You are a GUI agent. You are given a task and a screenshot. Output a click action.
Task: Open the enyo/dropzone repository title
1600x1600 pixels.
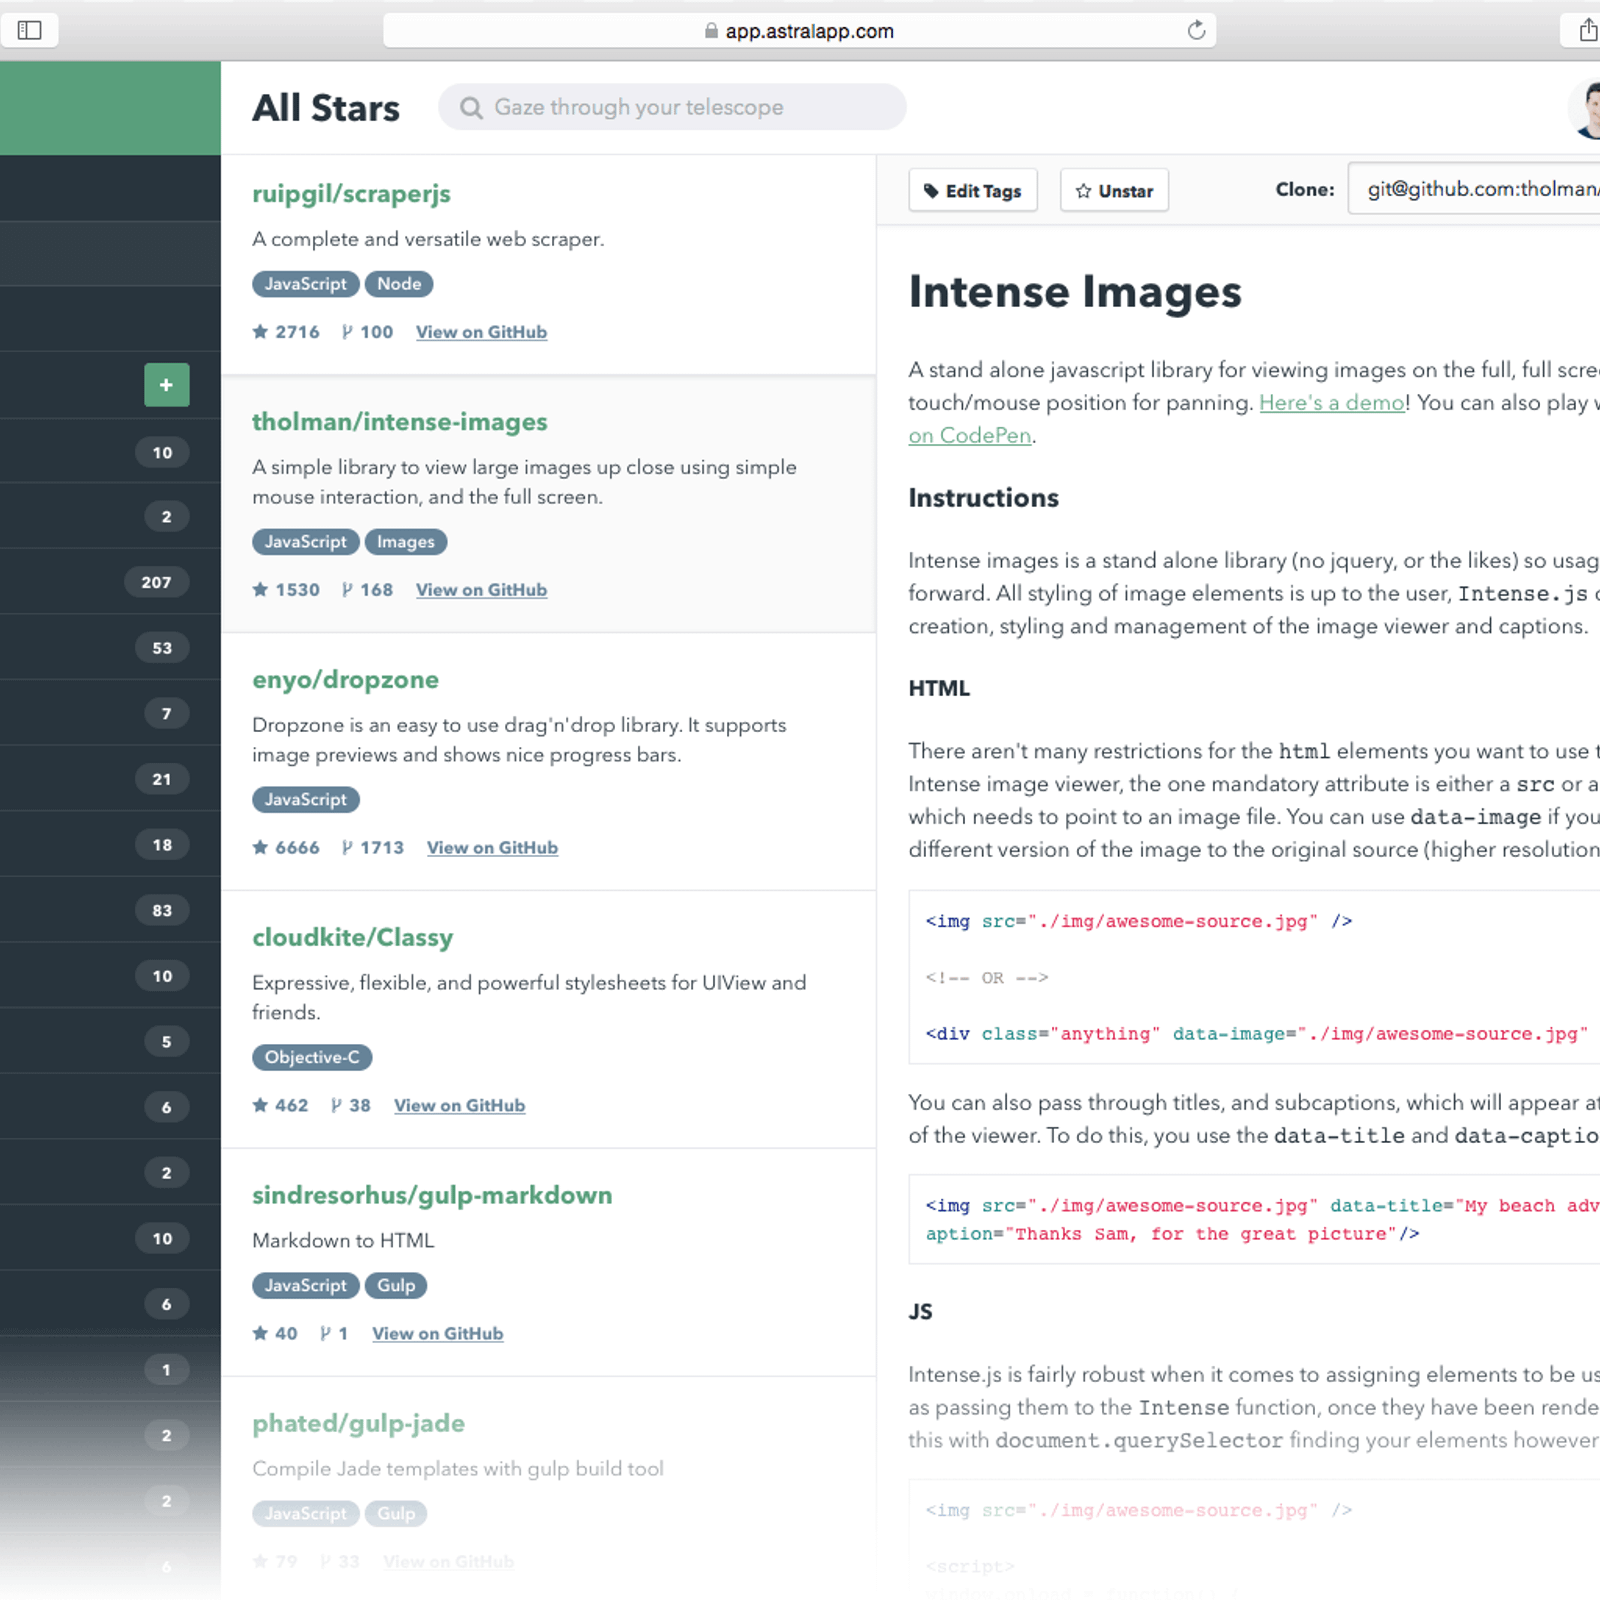pos(345,680)
